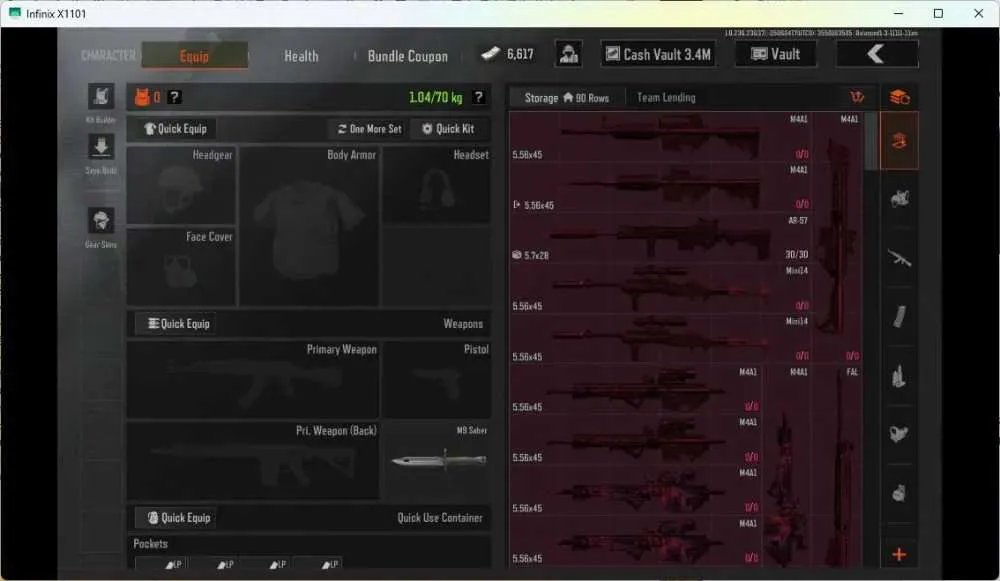Open the Health tab

pos(301,56)
